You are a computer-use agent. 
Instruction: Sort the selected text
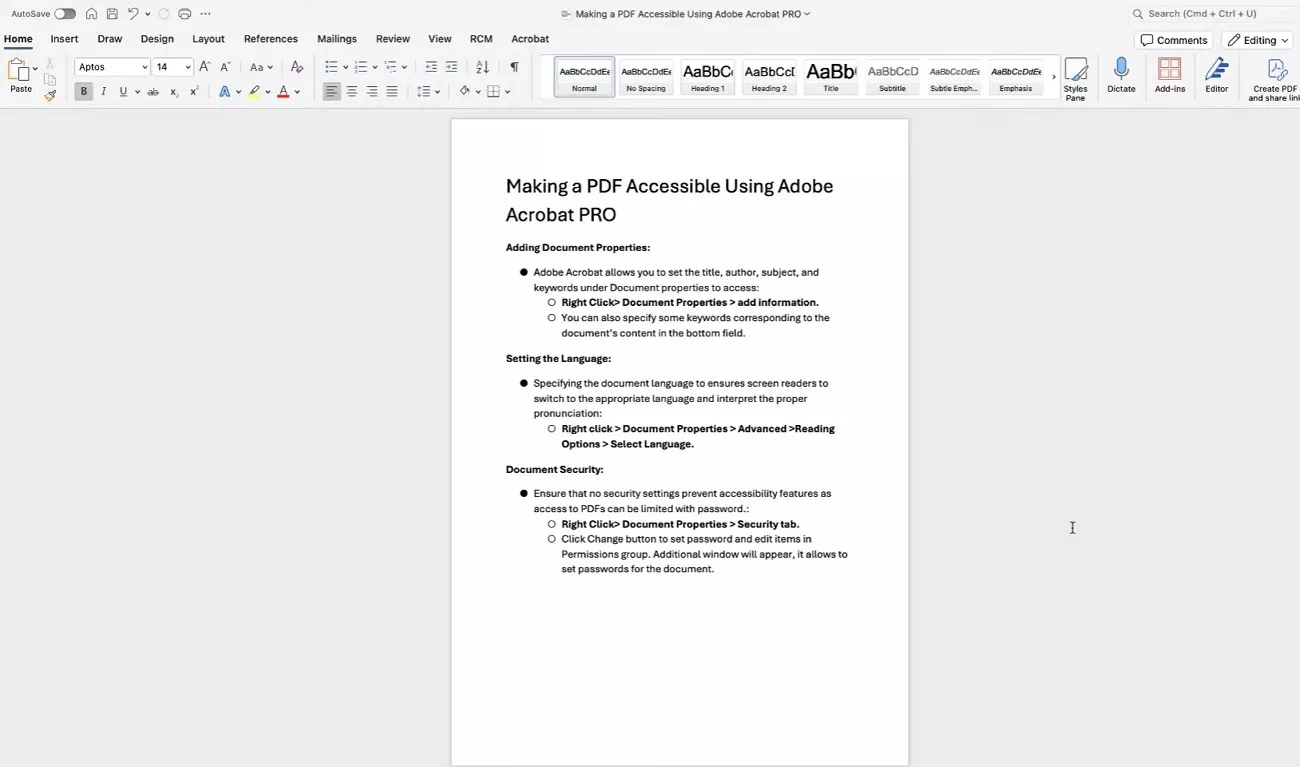pyautogui.click(x=482, y=66)
